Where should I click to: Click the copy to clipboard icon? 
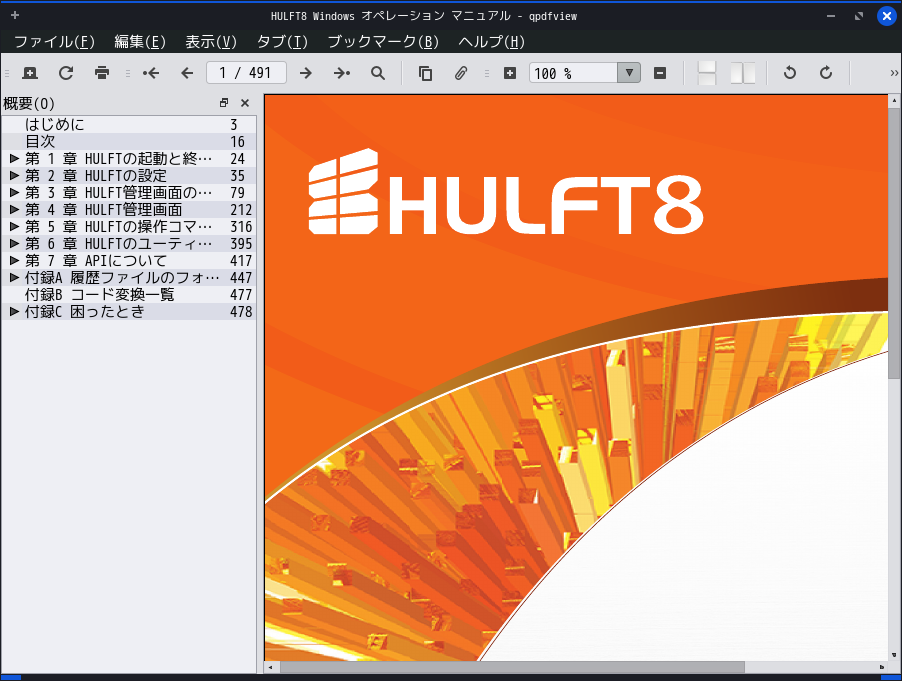coord(425,73)
